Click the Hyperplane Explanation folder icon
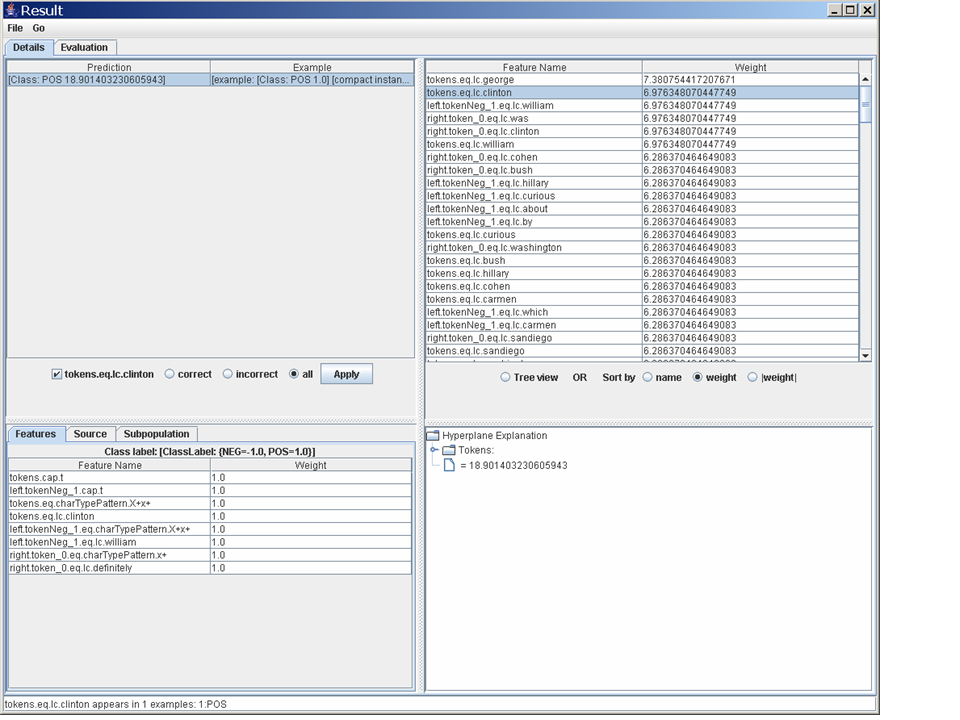 pos(432,436)
